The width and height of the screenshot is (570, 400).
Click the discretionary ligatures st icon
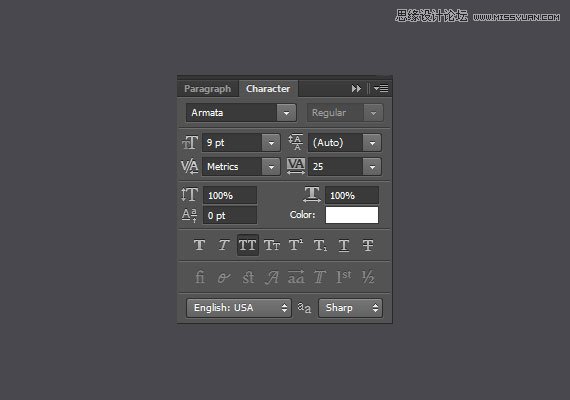pyautogui.click(x=248, y=277)
